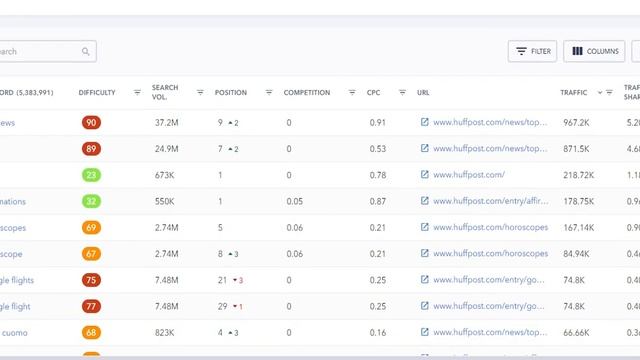Click the search magnifier icon
Image resolution: width=640 pixels, height=360 pixels.
click(85, 51)
